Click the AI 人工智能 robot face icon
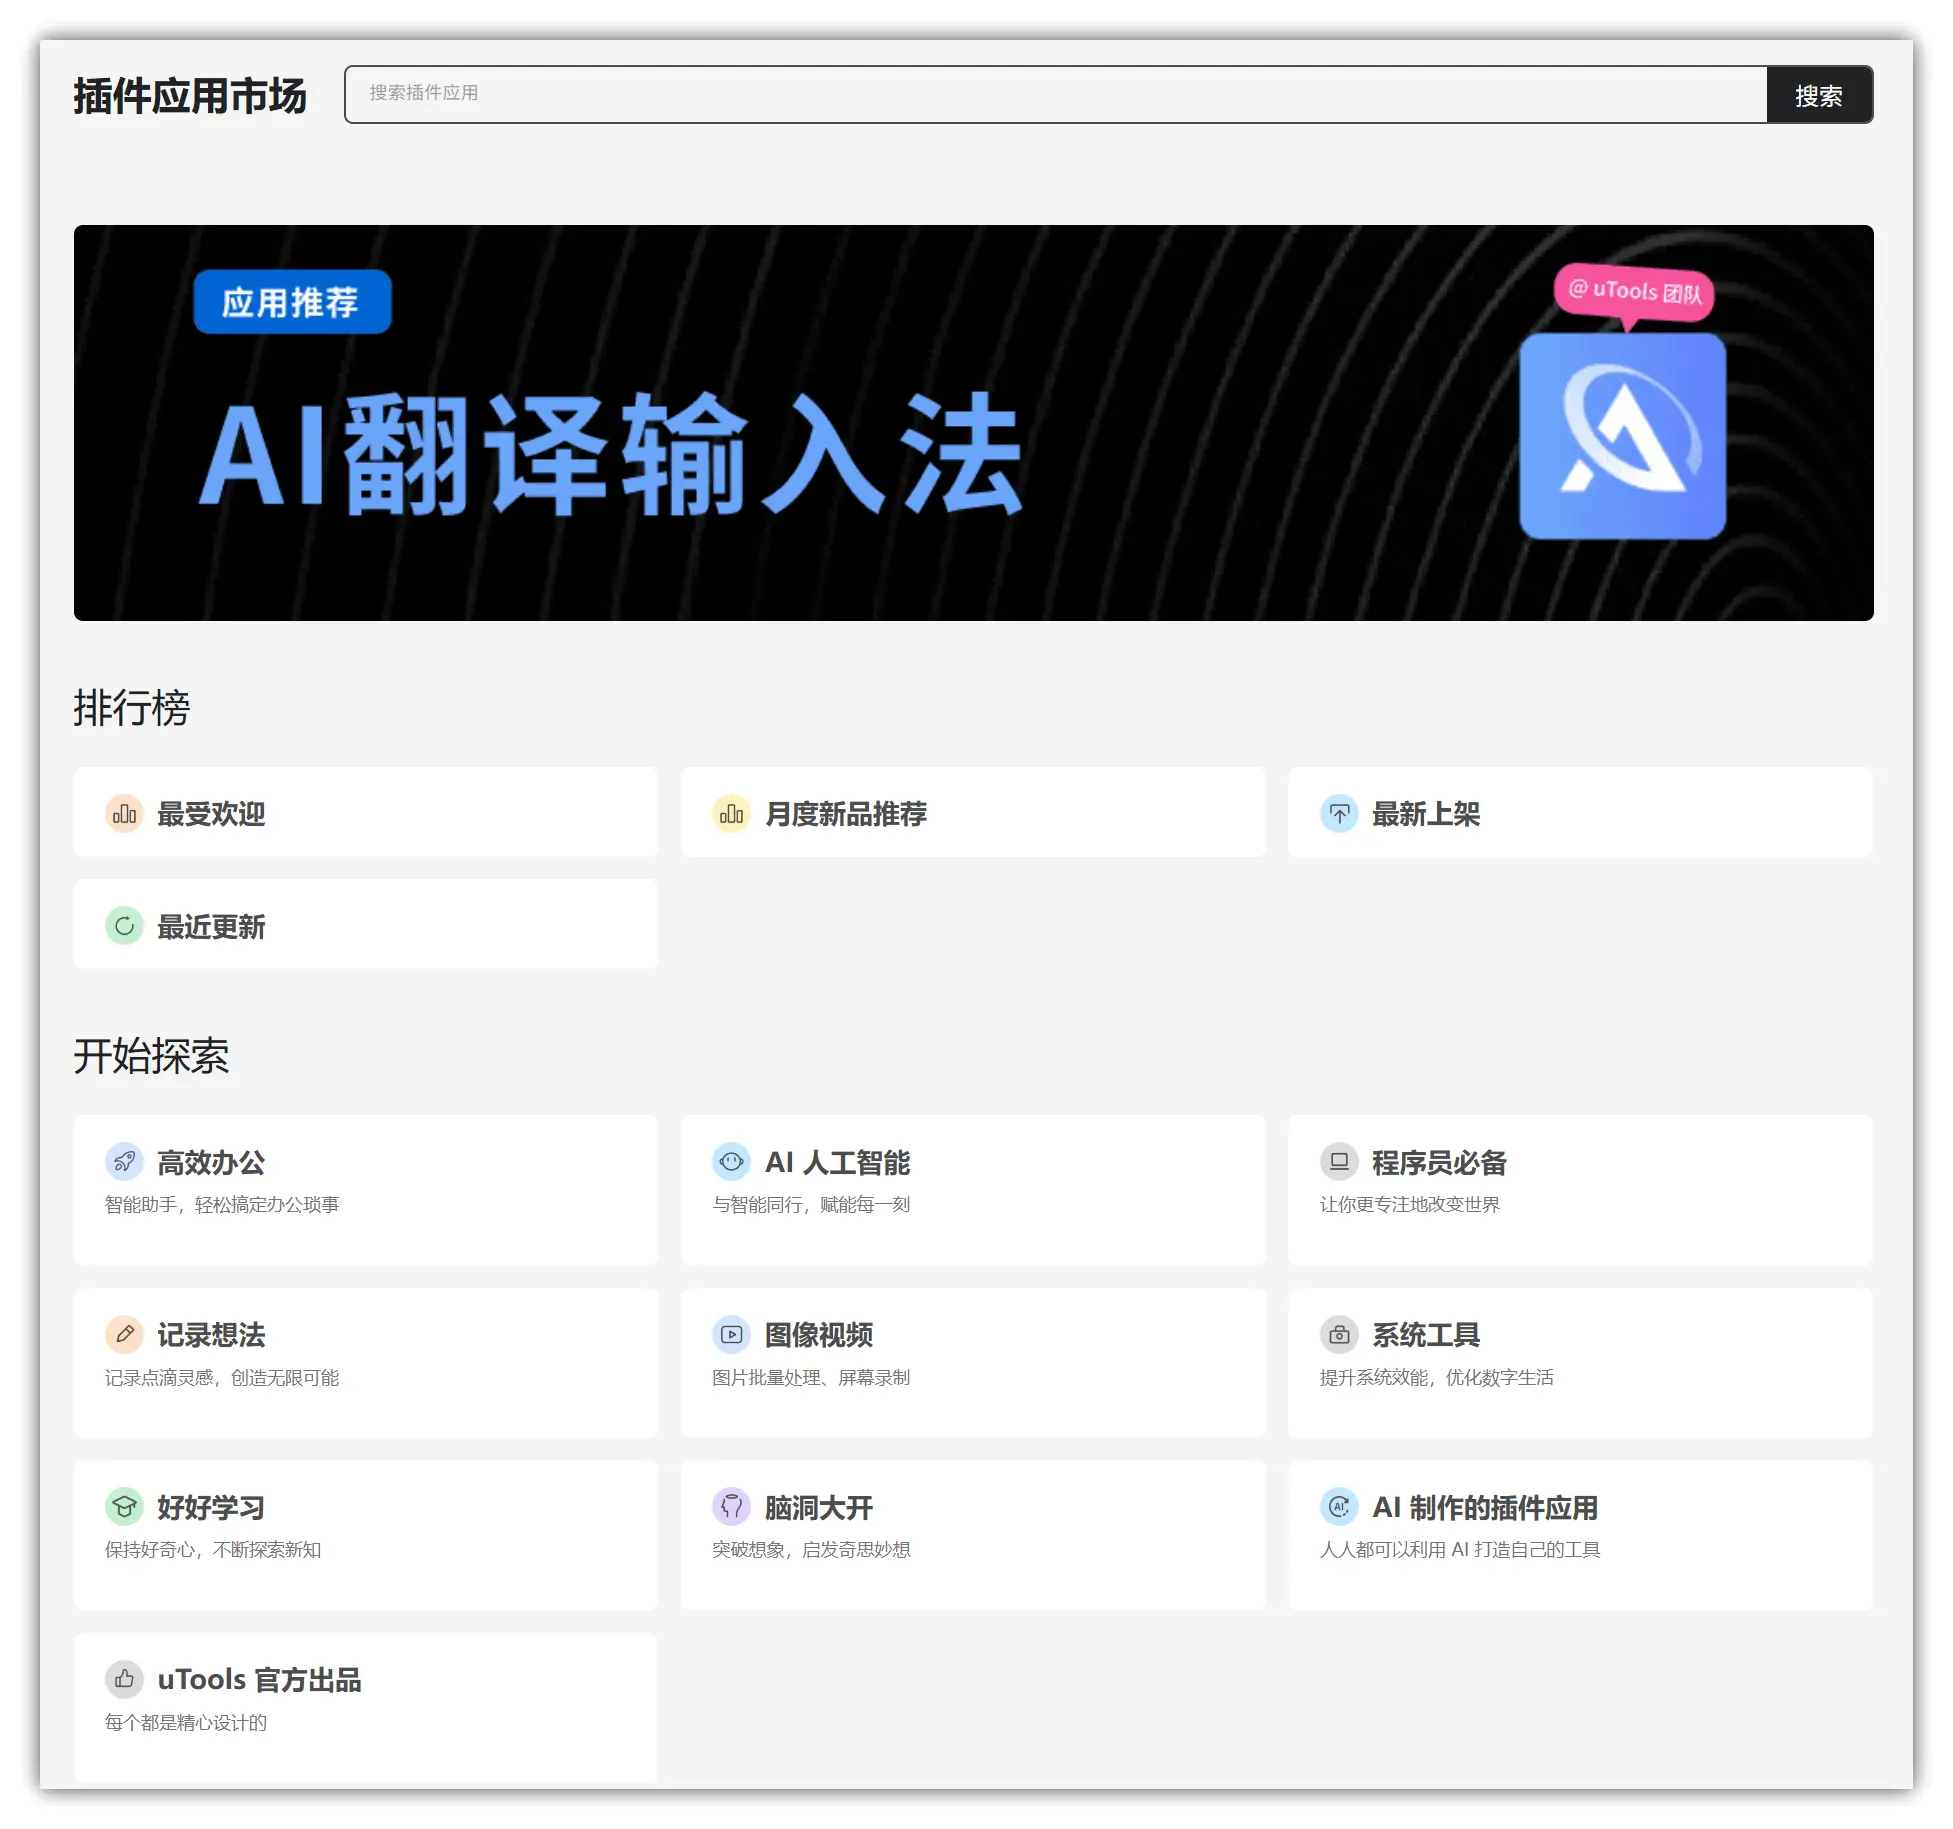This screenshot has height=1829, width=1953. [x=731, y=1162]
